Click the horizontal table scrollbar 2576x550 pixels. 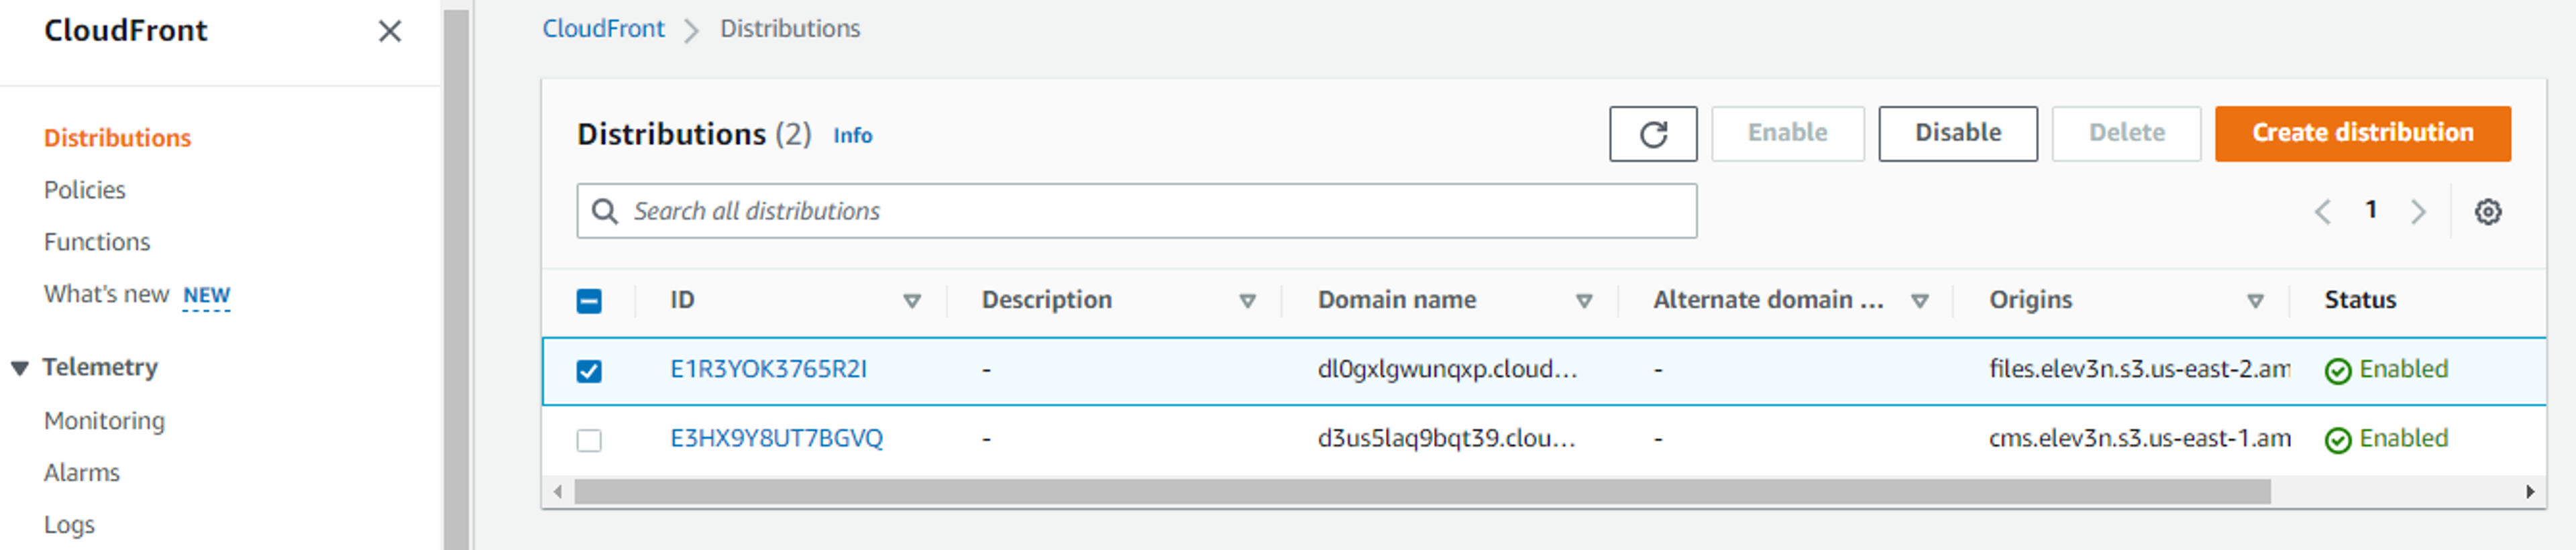click(x=1422, y=491)
